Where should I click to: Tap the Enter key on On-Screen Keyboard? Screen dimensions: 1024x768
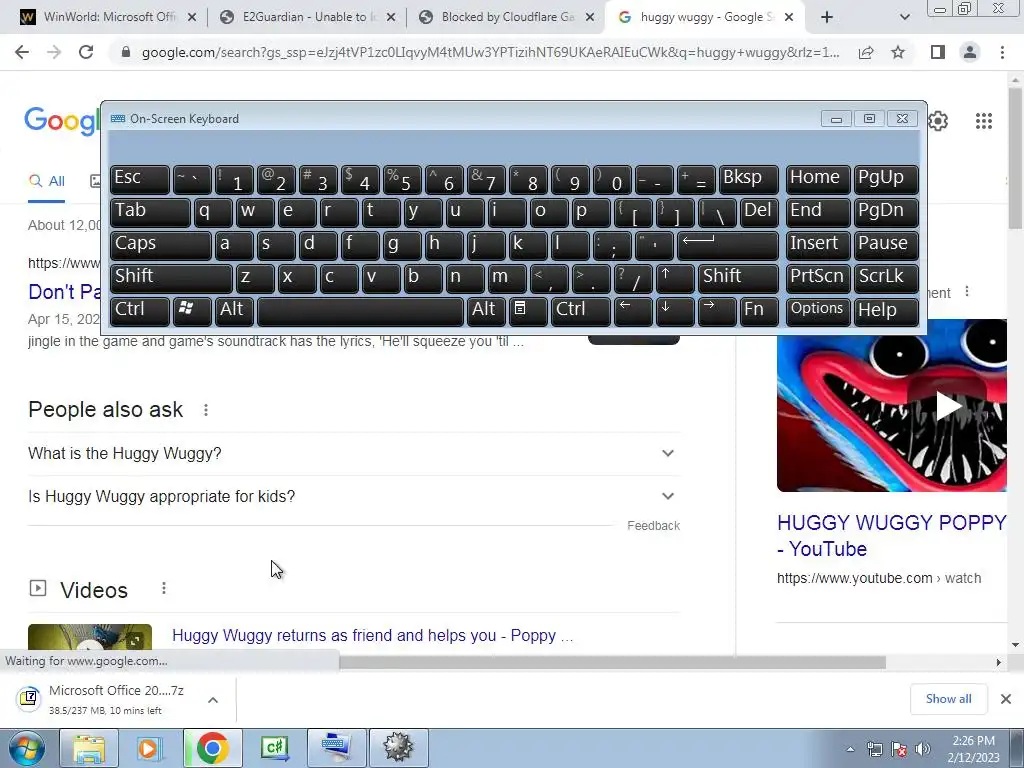pyautogui.click(x=728, y=245)
